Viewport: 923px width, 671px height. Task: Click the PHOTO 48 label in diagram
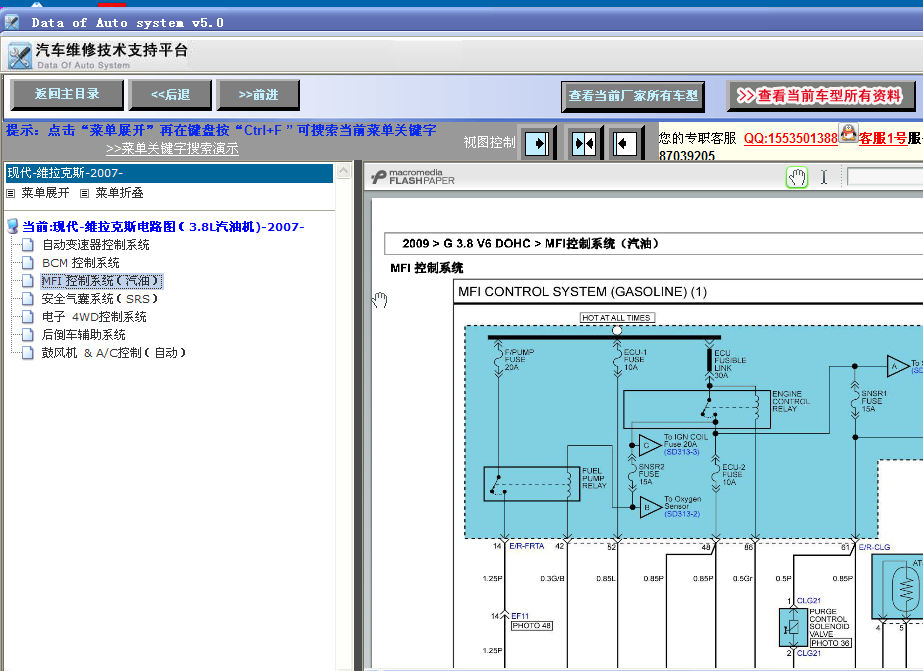(x=532, y=626)
